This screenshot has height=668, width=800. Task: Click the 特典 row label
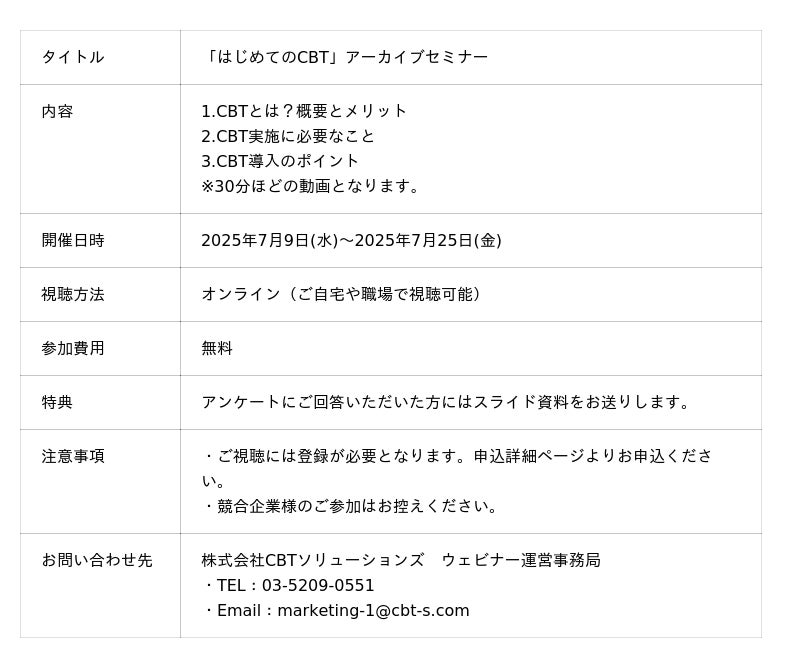point(57,402)
